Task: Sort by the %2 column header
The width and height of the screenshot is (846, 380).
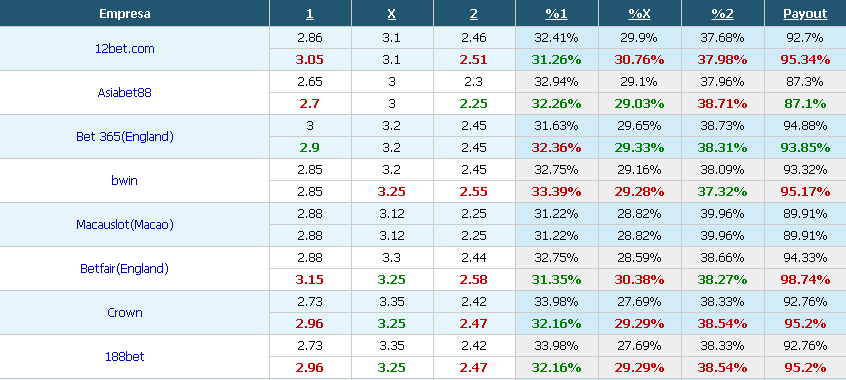Action: 722,14
